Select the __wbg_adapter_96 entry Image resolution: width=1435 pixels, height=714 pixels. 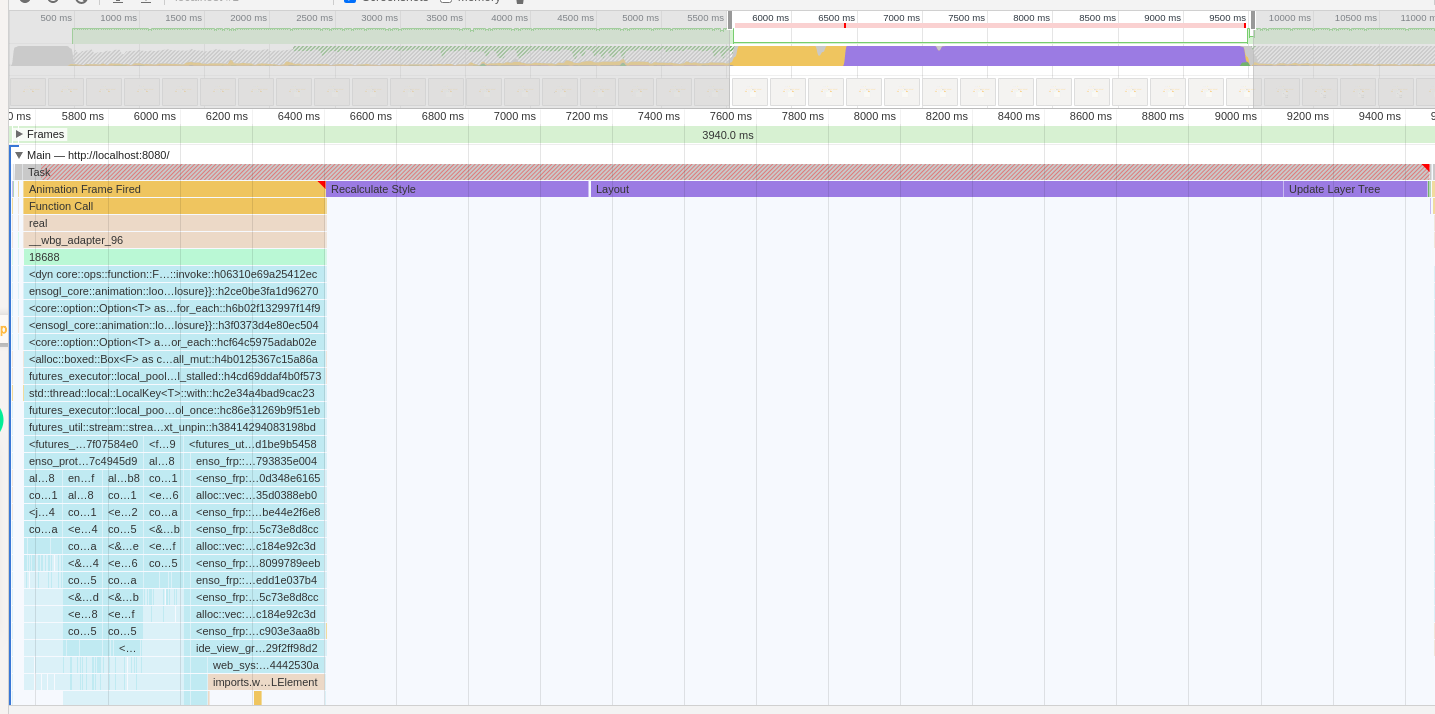175,240
